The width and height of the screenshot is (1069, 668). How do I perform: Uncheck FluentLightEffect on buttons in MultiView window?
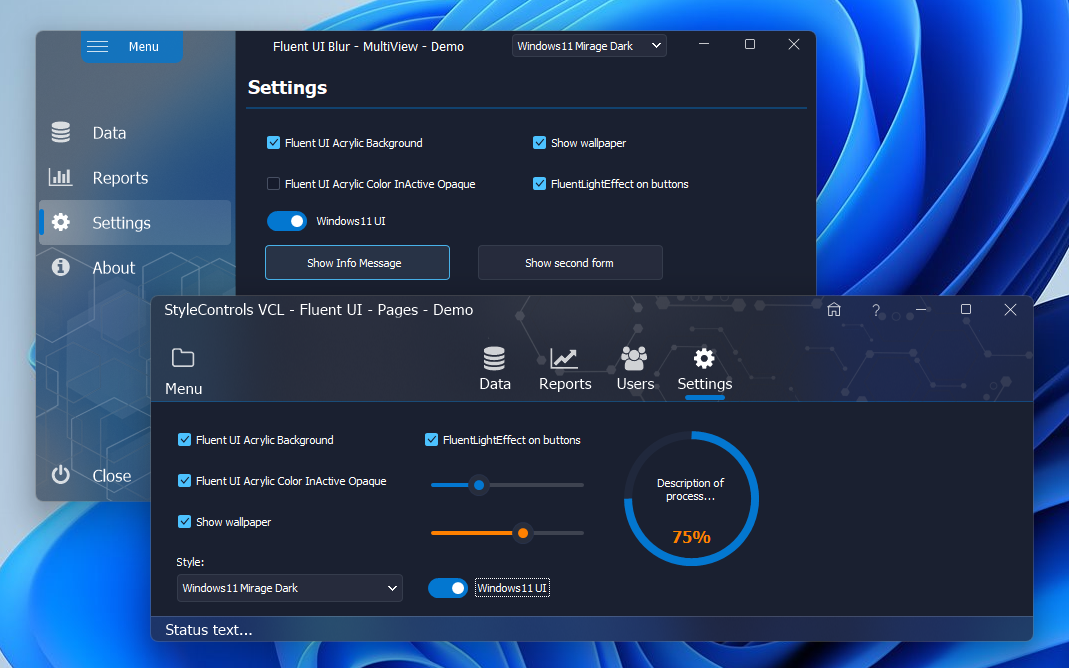pyautogui.click(x=539, y=183)
